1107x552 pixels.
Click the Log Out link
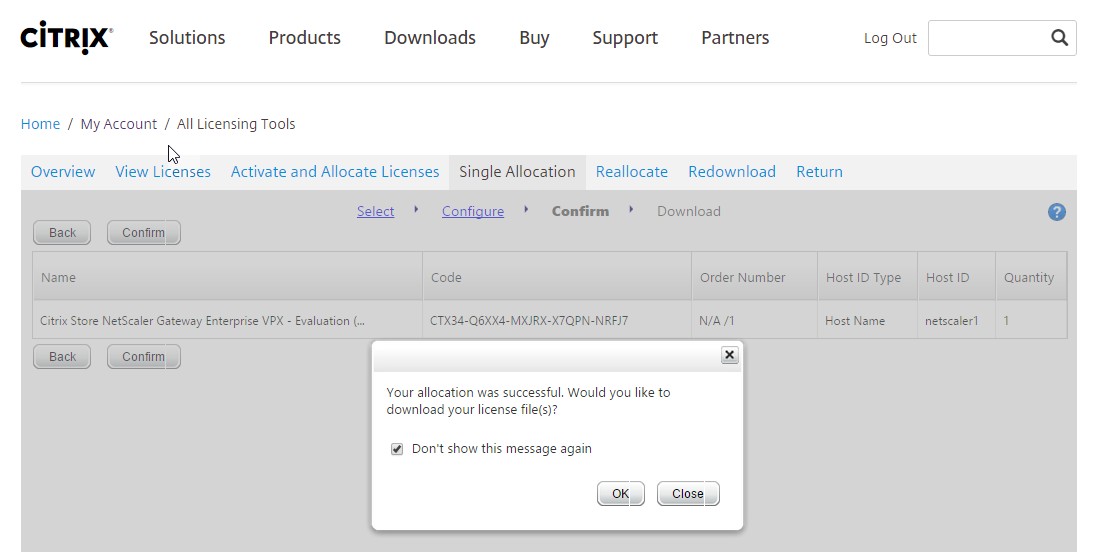tap(889, 38)
